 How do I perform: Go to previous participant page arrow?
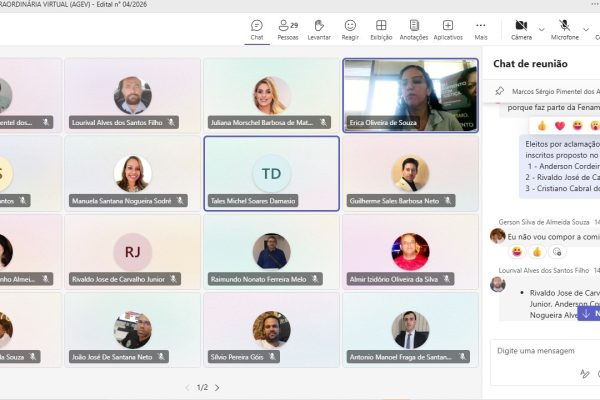(187, 388)
